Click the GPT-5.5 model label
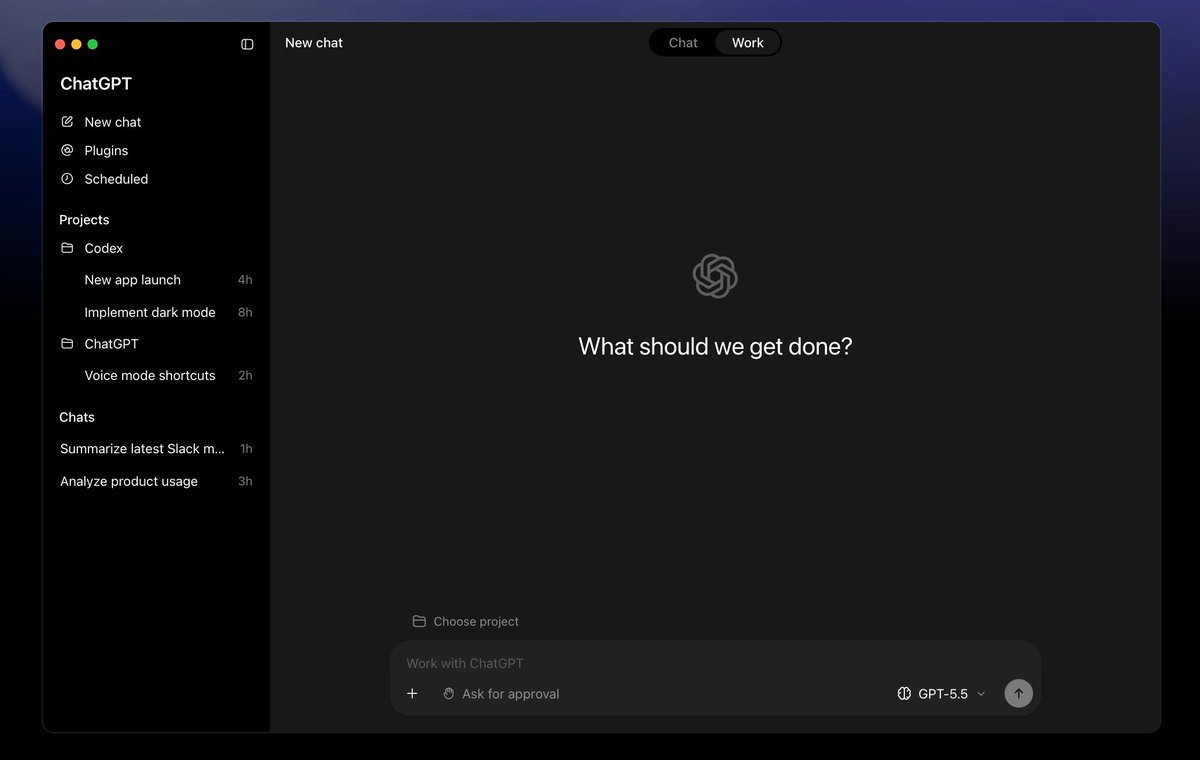The image size is (1200, 760). coord(943,693)
